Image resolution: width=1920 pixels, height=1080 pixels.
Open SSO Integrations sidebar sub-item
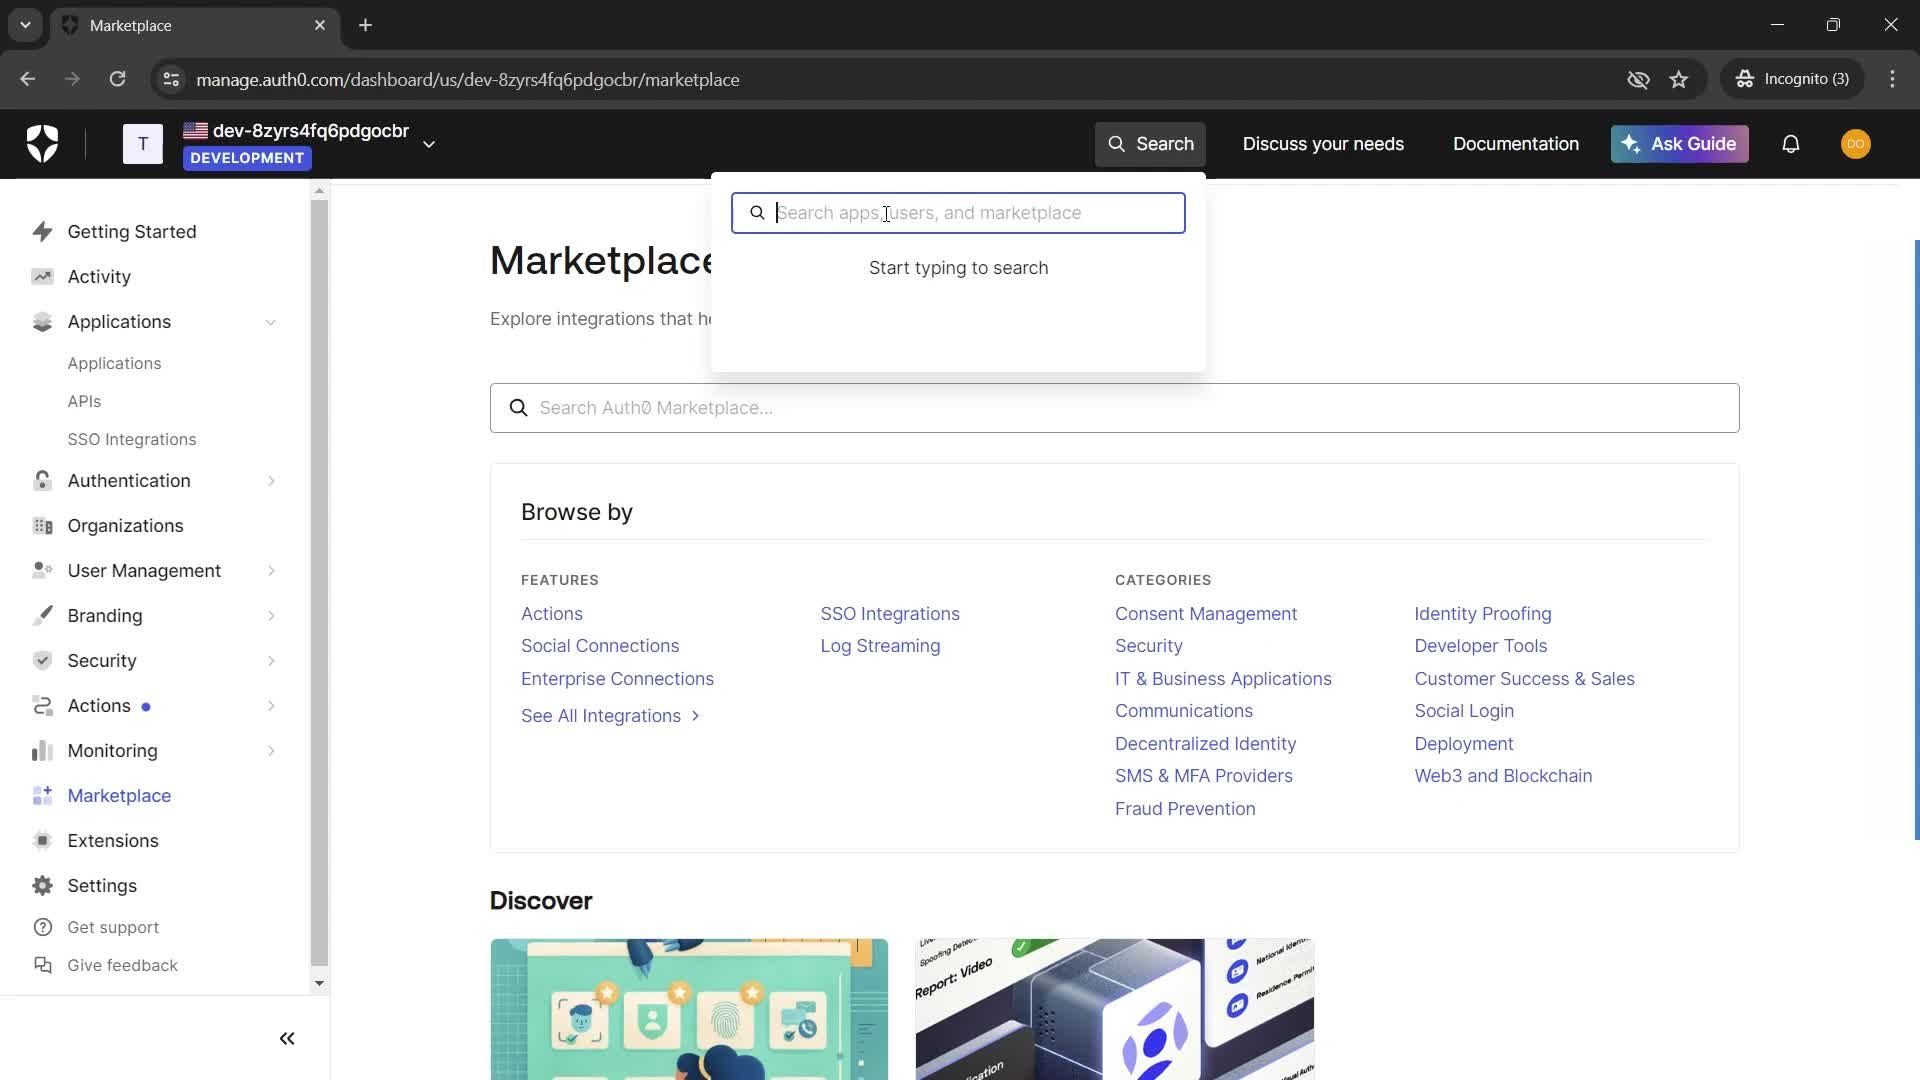(132, 440)
